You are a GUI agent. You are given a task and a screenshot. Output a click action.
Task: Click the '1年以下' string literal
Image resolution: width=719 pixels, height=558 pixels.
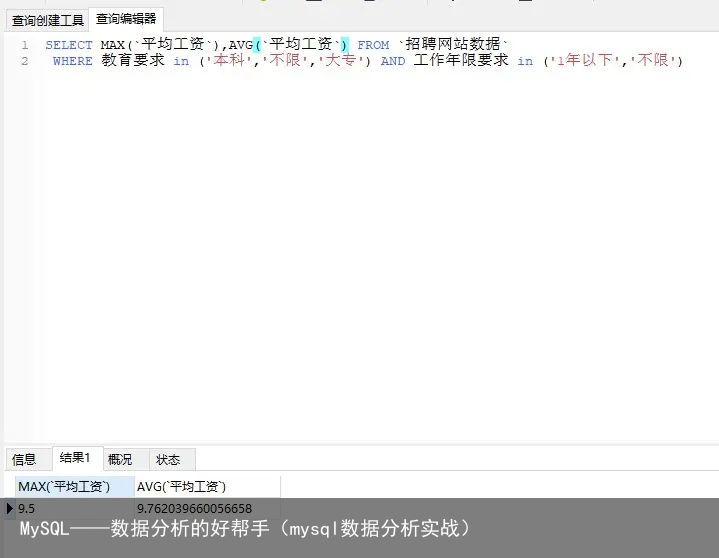tap(586, 60)
